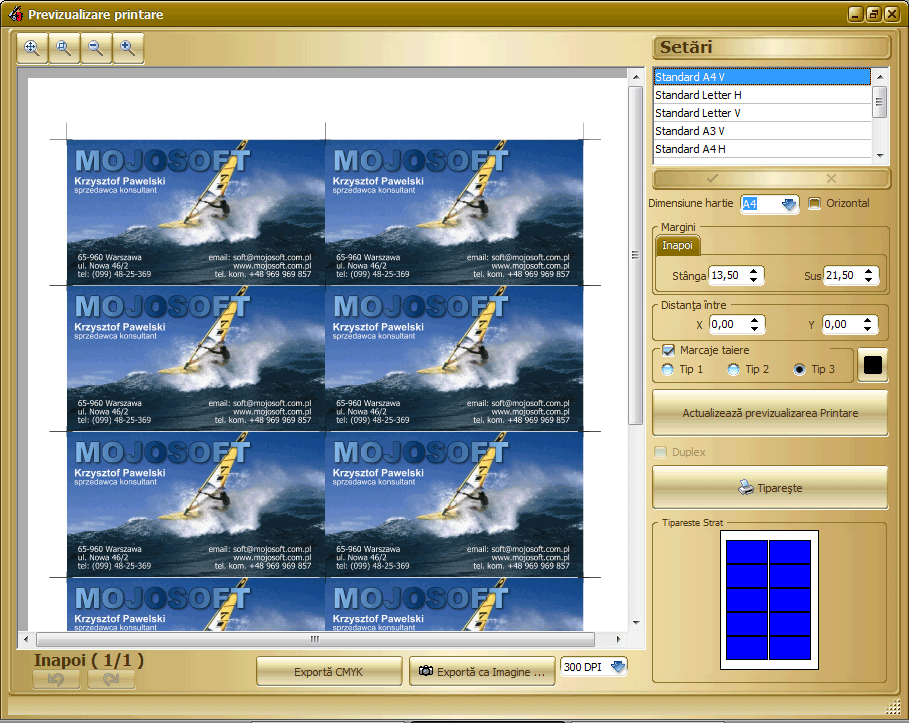Increase the Sus margin value
909x723 pixels.
[x=868, y=271]
